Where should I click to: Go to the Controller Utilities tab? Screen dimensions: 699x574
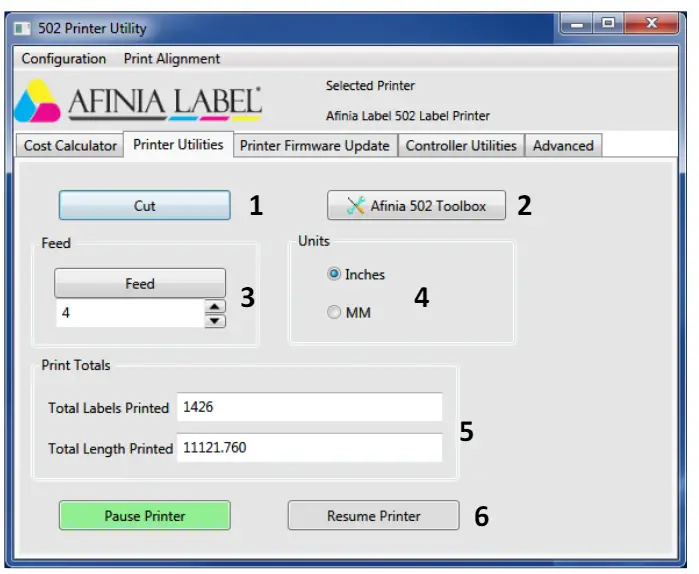pyautogui.click(x=460, y=146)
